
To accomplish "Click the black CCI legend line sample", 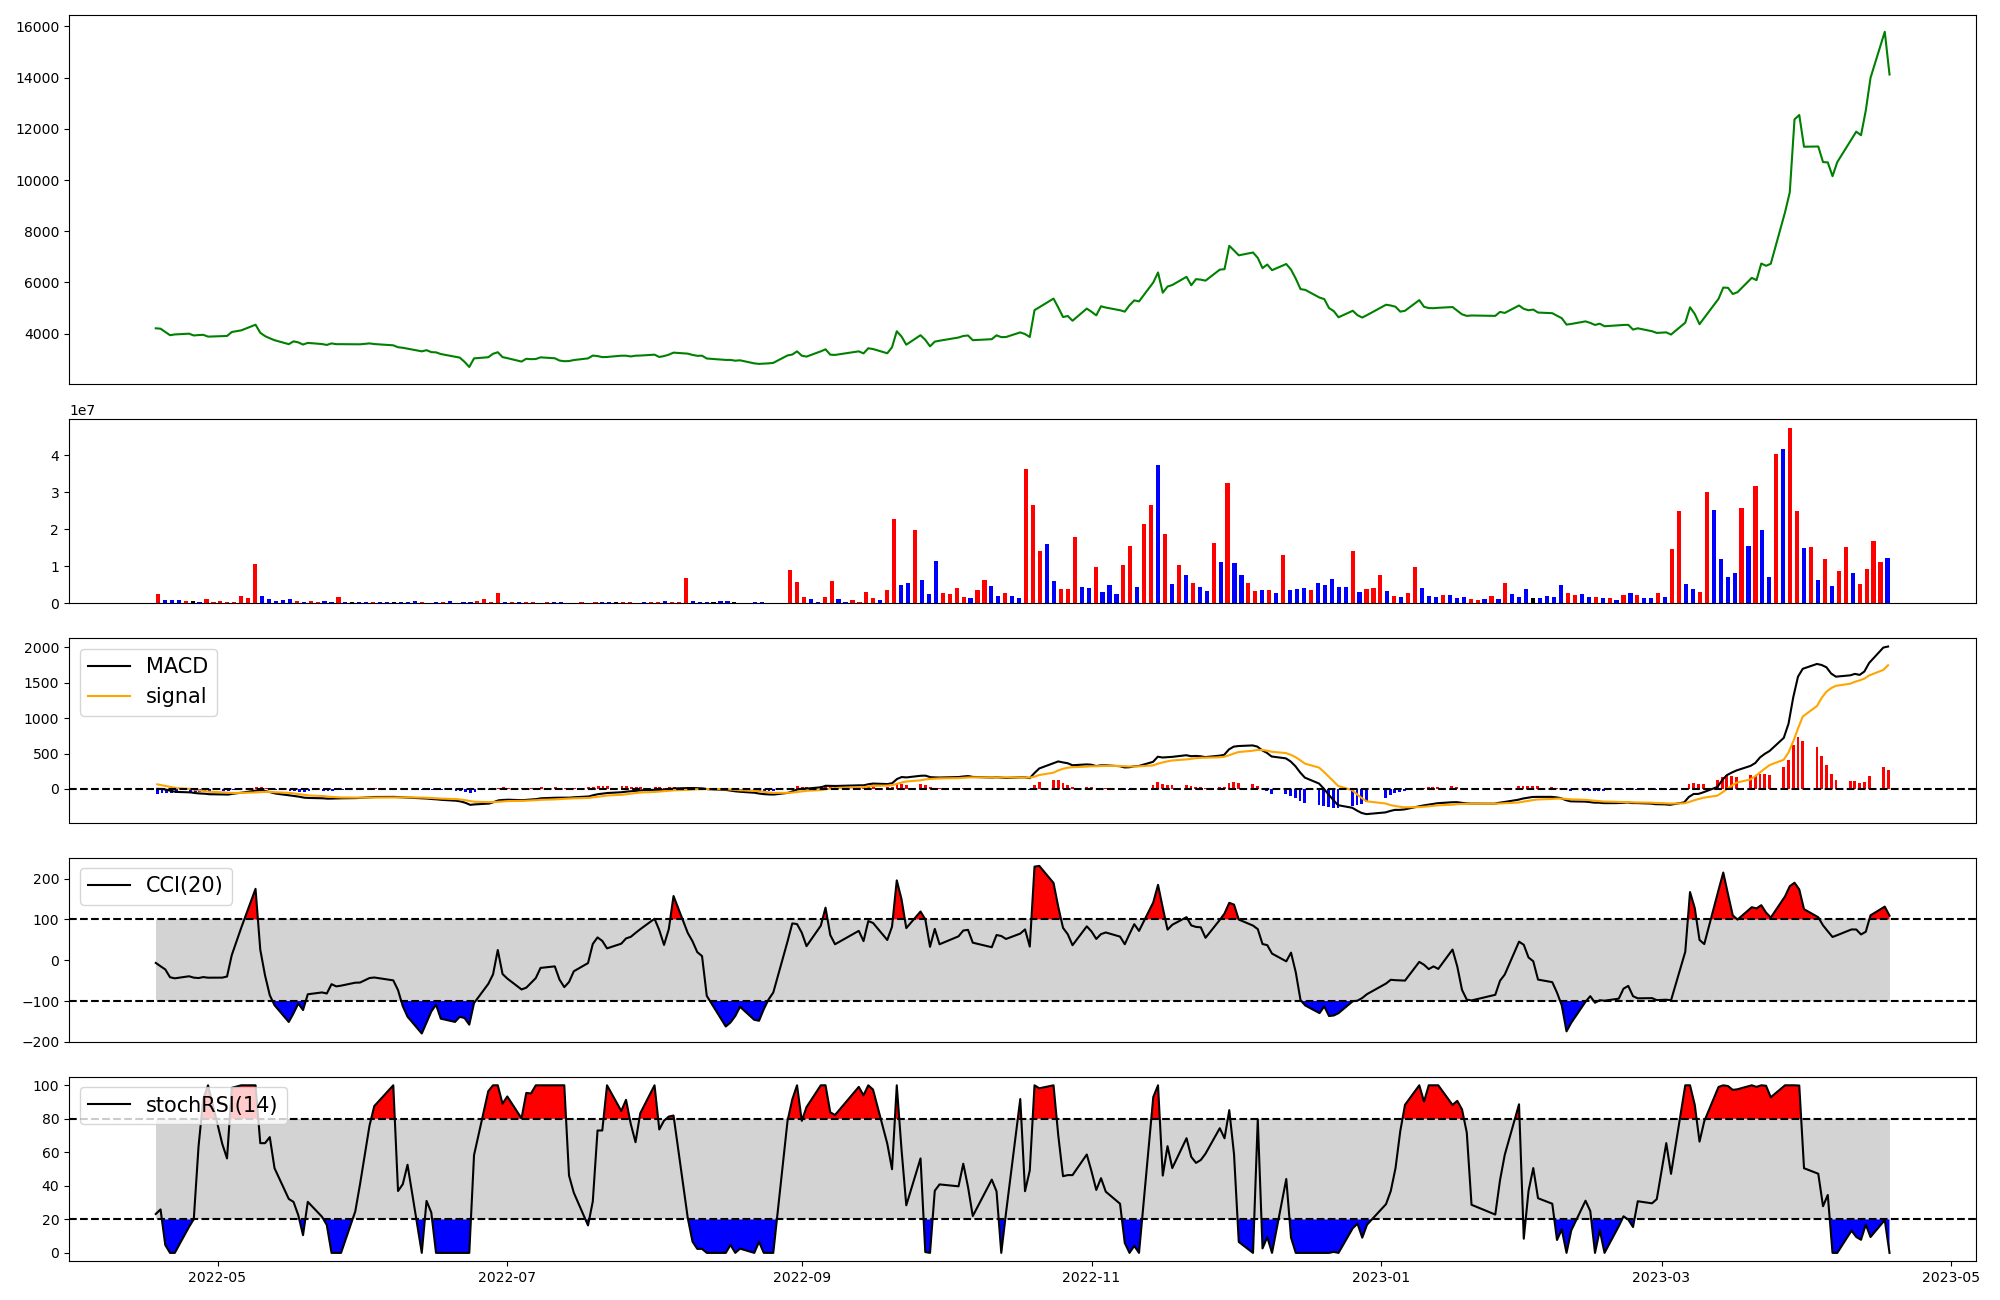I will (x=109, y=885).
